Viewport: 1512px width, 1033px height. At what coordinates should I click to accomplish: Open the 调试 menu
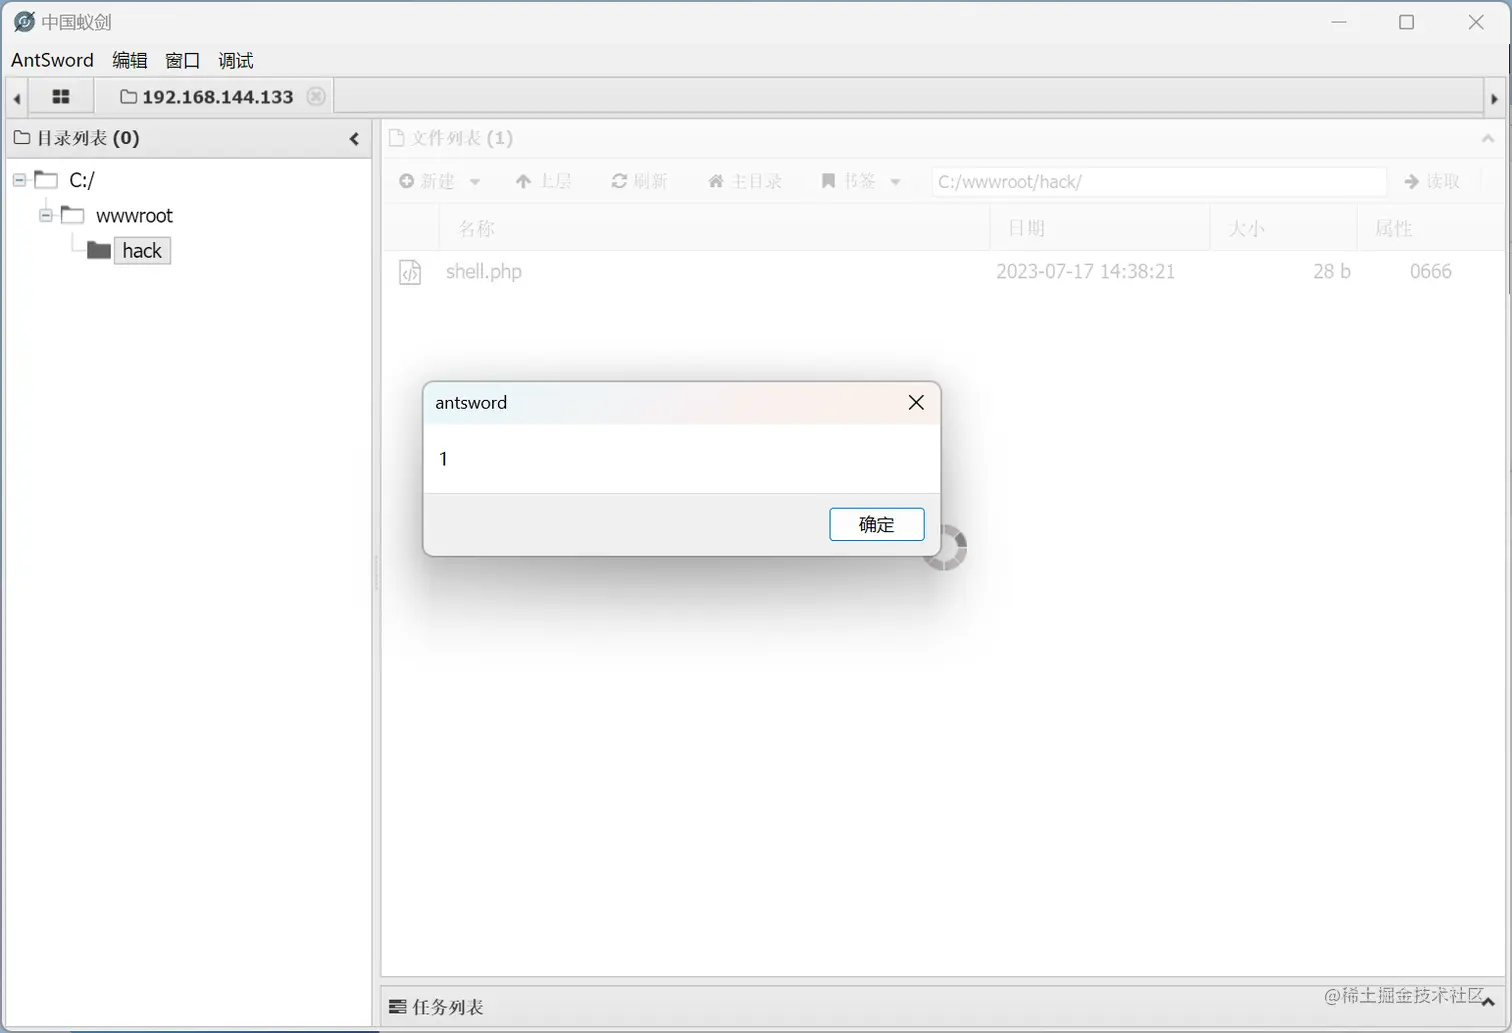(236, 60)
